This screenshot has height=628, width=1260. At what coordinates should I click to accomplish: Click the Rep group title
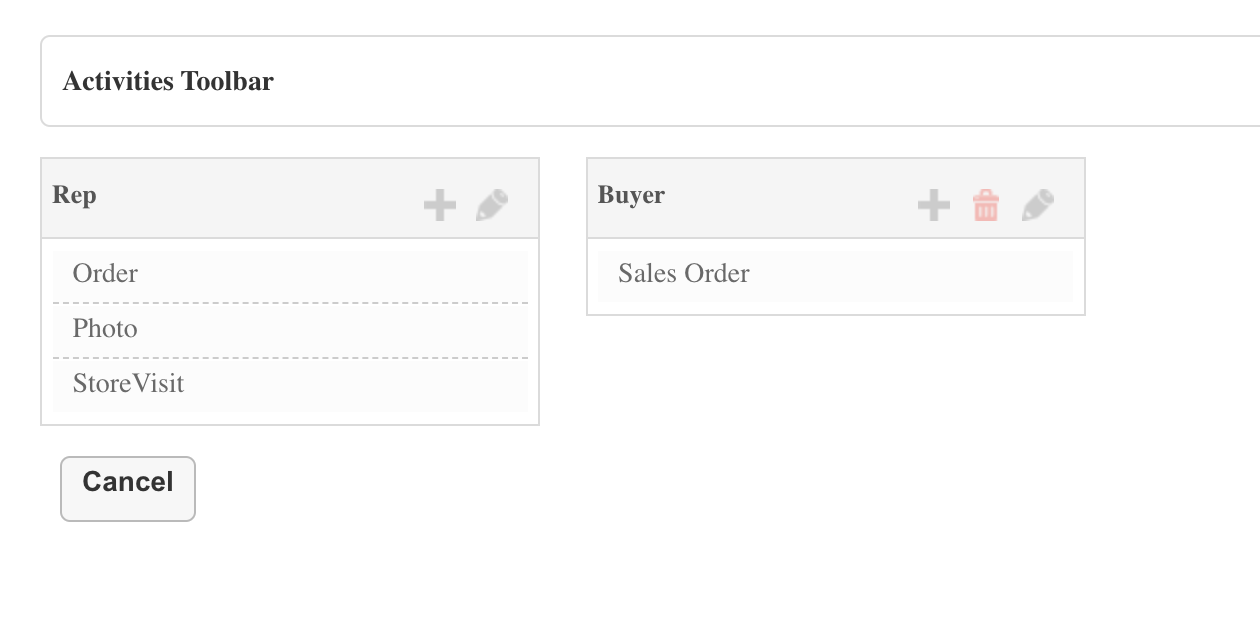point(75,195)
